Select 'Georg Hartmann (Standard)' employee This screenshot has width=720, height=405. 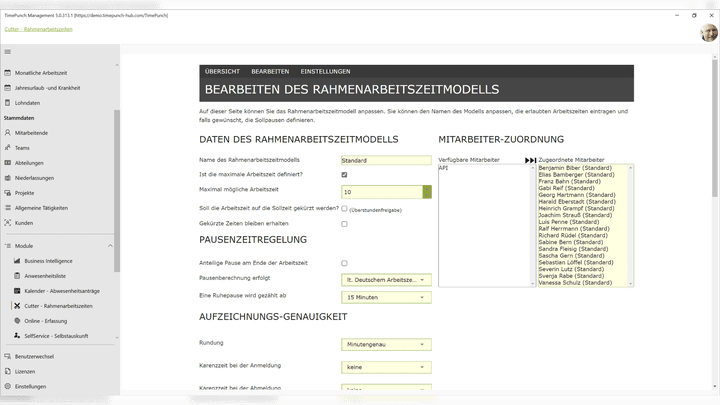point(577,195)
